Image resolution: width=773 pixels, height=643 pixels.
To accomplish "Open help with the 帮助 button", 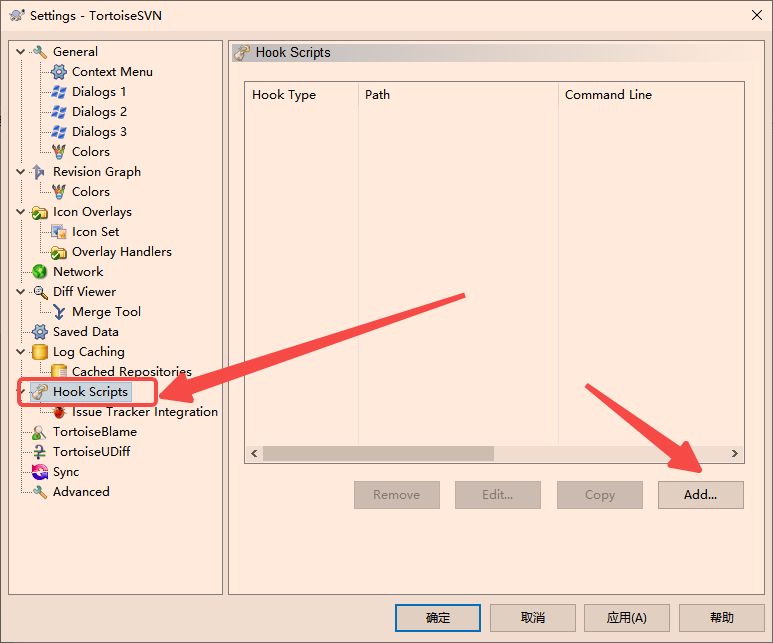I will pyautogui.click(x=722, y=618).
